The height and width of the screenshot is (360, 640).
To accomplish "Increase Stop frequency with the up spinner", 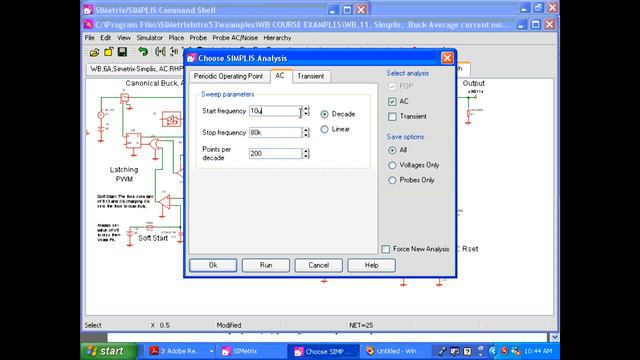I will pos(306,130).
